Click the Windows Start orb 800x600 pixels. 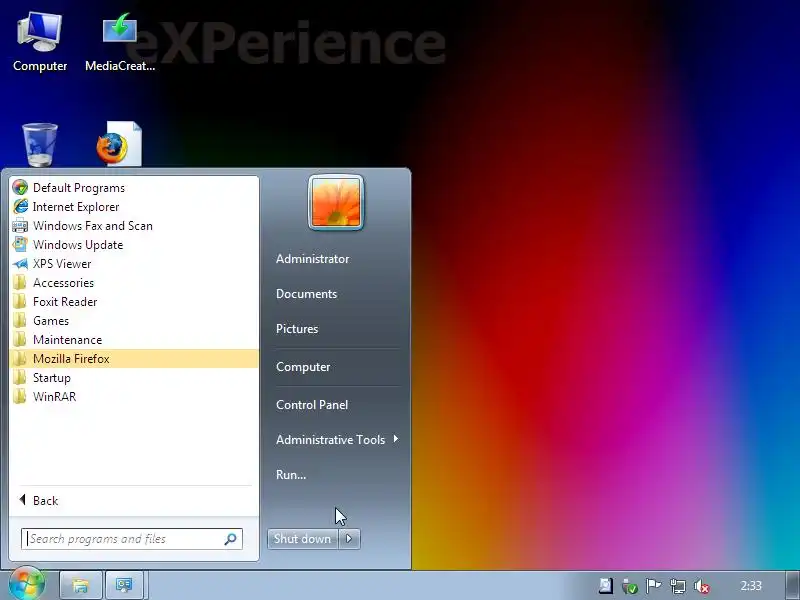click(x=26, y=584)
